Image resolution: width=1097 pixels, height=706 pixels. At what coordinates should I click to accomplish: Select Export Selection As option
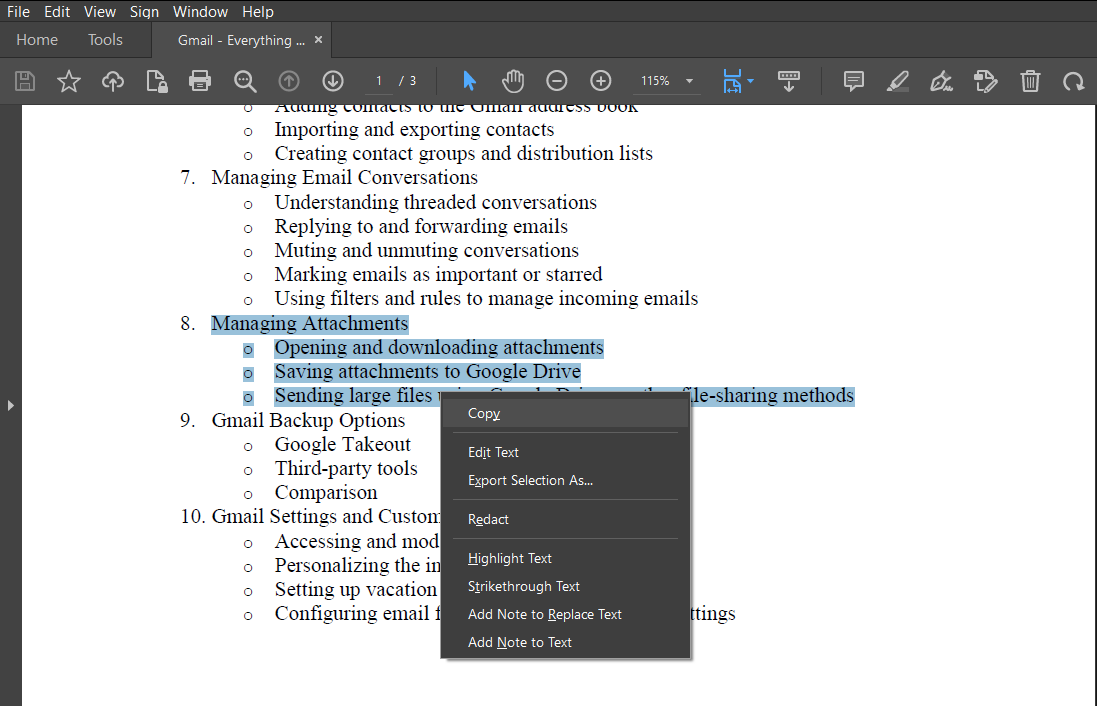pyautogui.click(x=565, y=481)
